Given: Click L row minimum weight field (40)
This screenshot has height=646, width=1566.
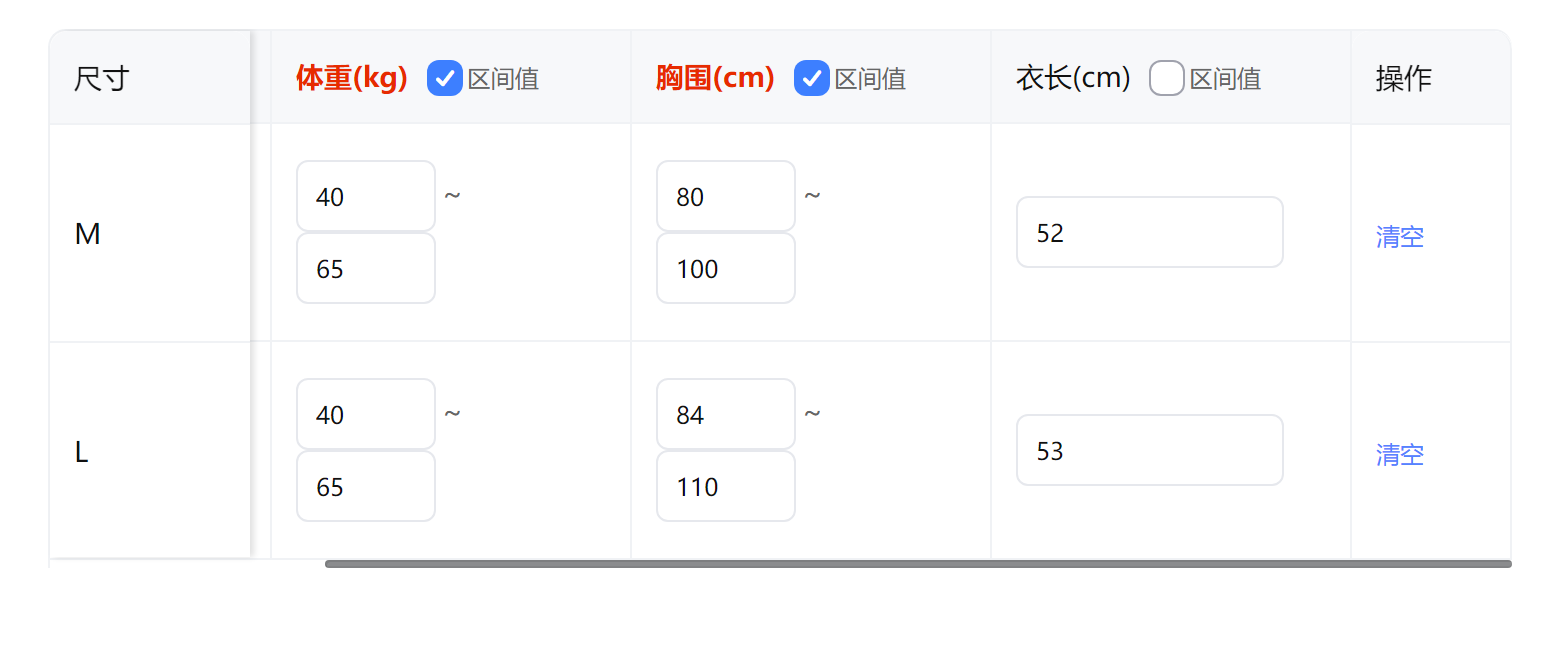Looking at the screenshot, I should tap(366, 414).
